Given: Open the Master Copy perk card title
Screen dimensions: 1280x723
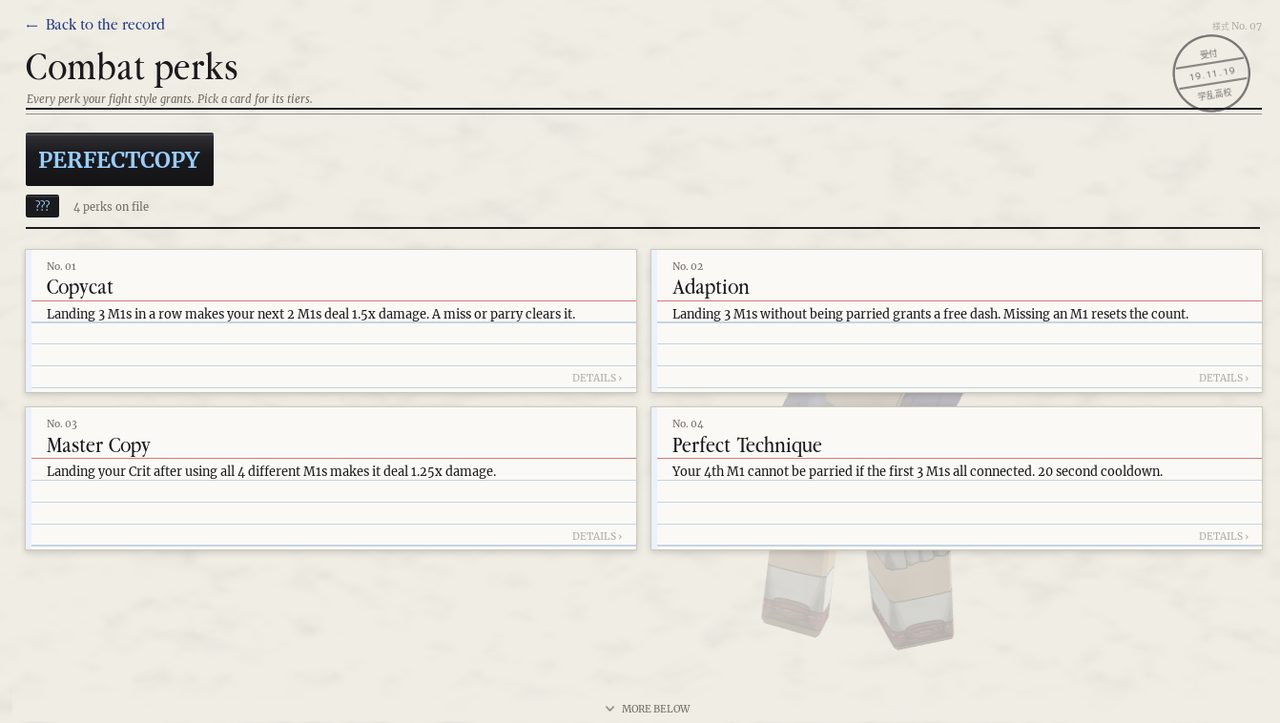Looking at the screenshot, I should pyautogui.click(x=98, y=445).
